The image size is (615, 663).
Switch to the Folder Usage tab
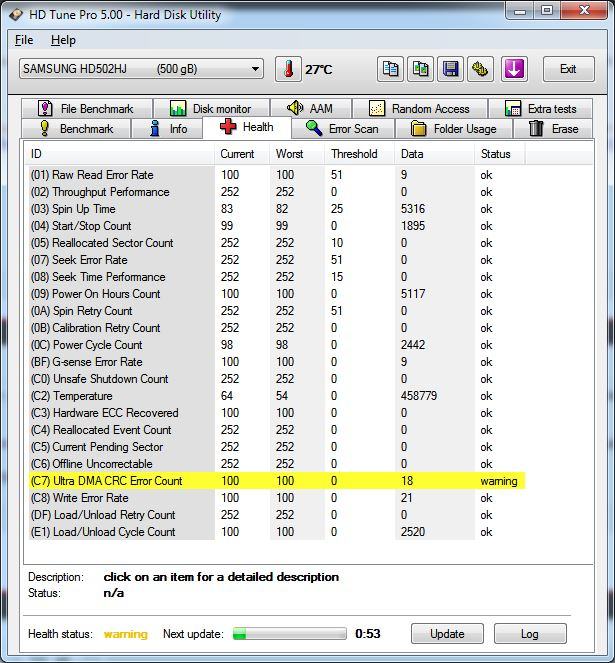(454, 129)
